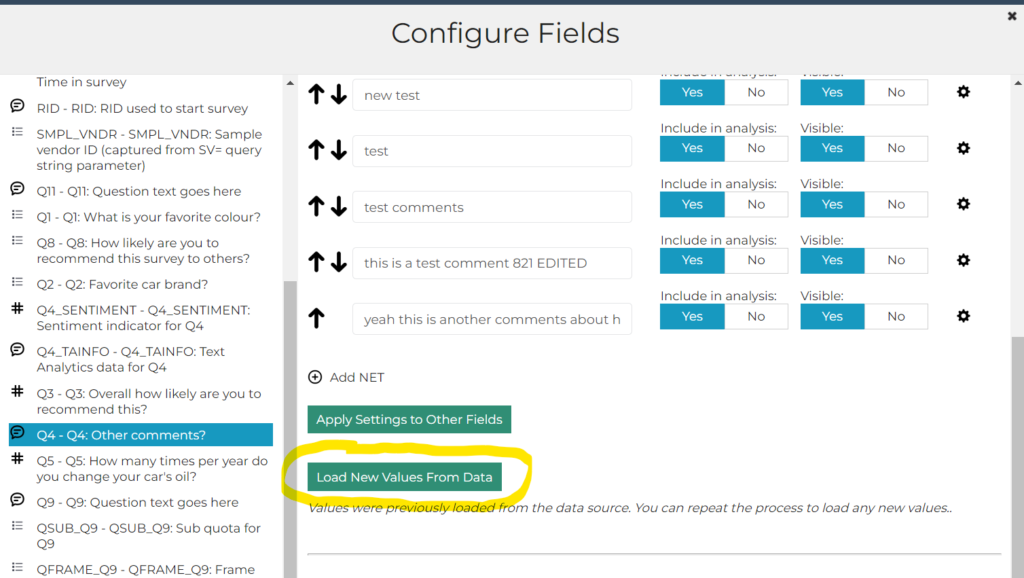
Task: Click Apply Settings to Other Fields button
Action: click(409, 419)
